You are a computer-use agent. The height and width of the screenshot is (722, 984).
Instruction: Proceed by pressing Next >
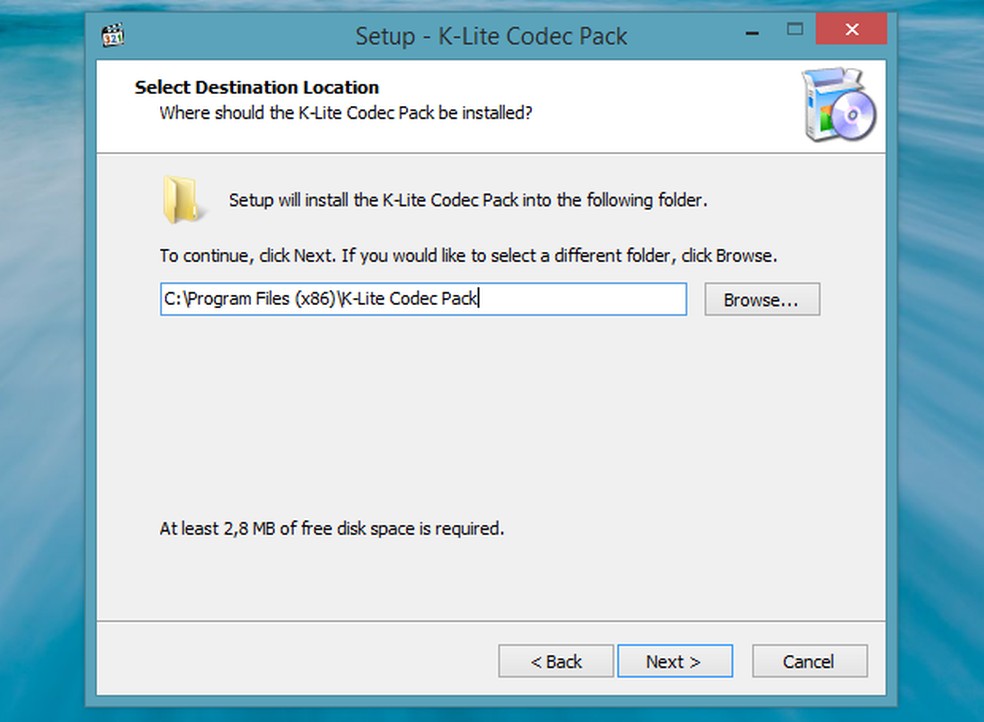[674, 661]
